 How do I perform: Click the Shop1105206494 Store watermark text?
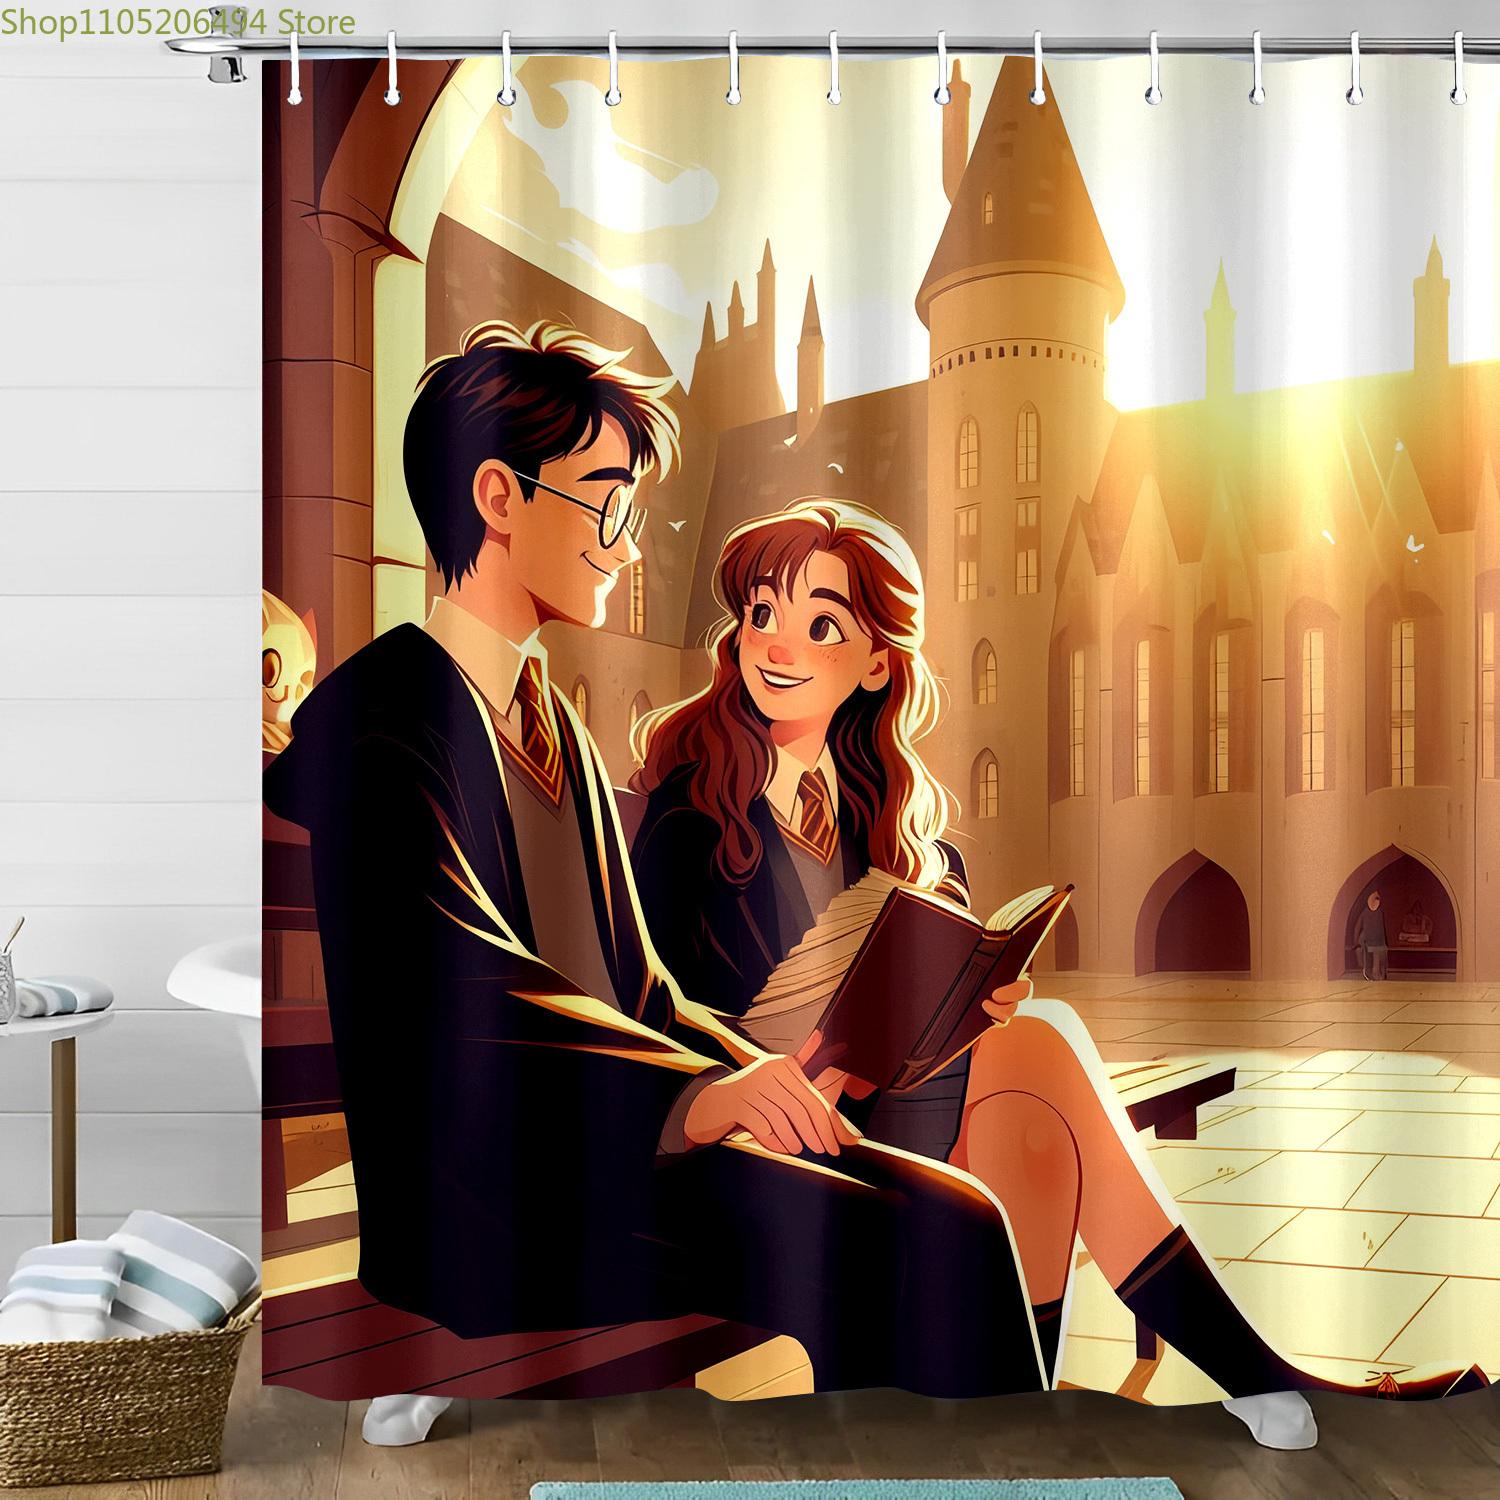click(179, 22)
